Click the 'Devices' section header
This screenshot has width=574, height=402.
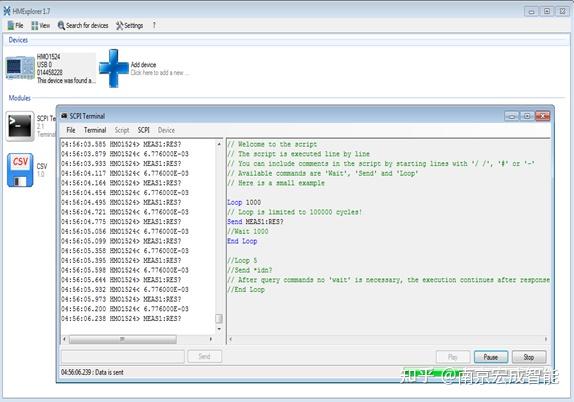18,40
